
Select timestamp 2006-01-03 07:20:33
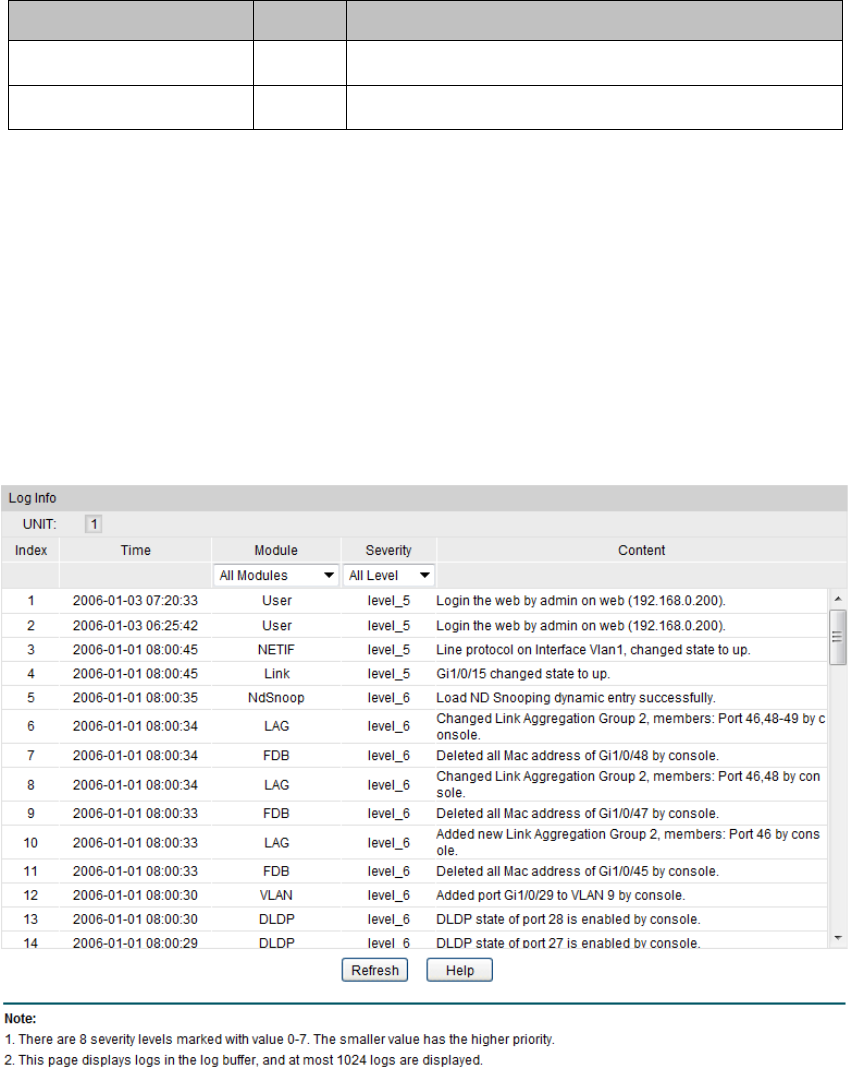click(136, 601)
